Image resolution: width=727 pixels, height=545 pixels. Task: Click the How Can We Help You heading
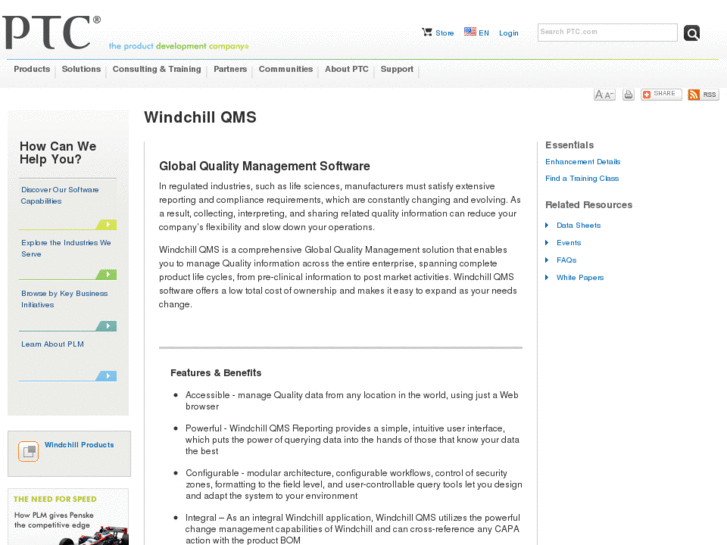click(58, 153)
